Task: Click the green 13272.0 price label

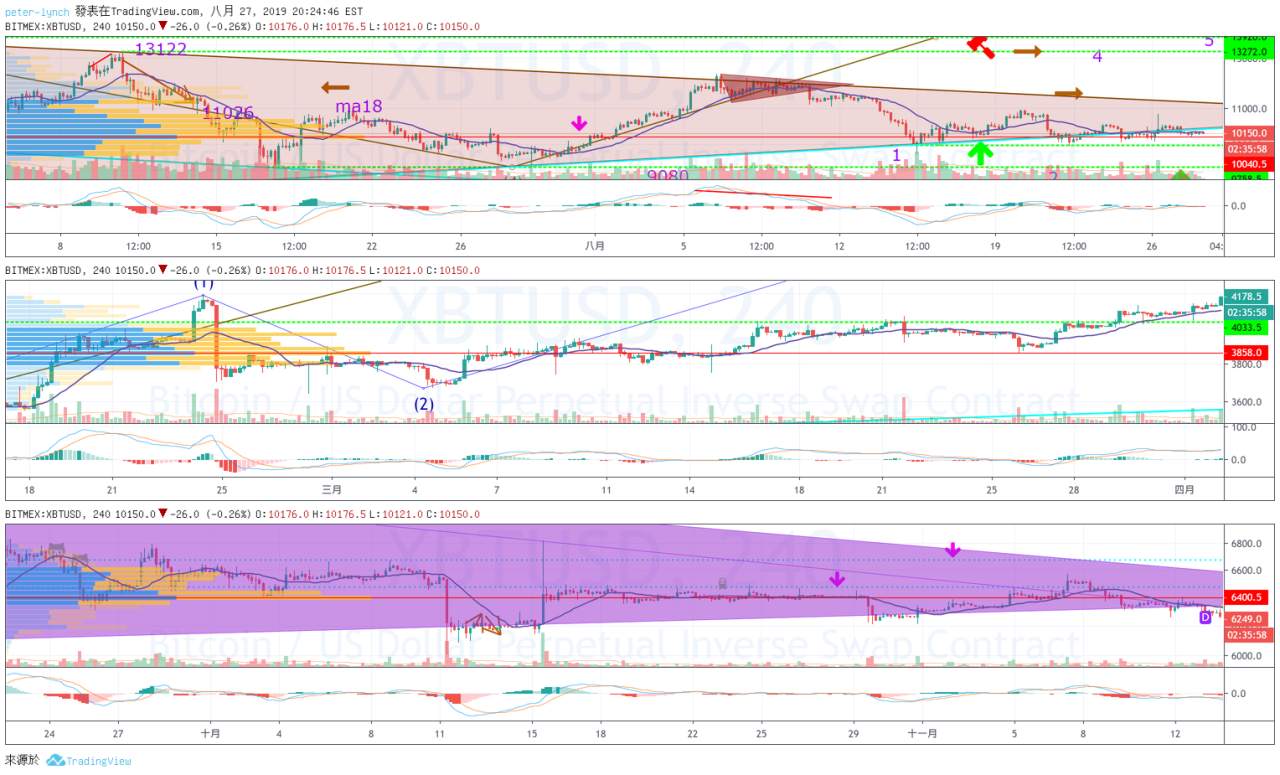Action: pyautogui.click(x=1251, y=51)
